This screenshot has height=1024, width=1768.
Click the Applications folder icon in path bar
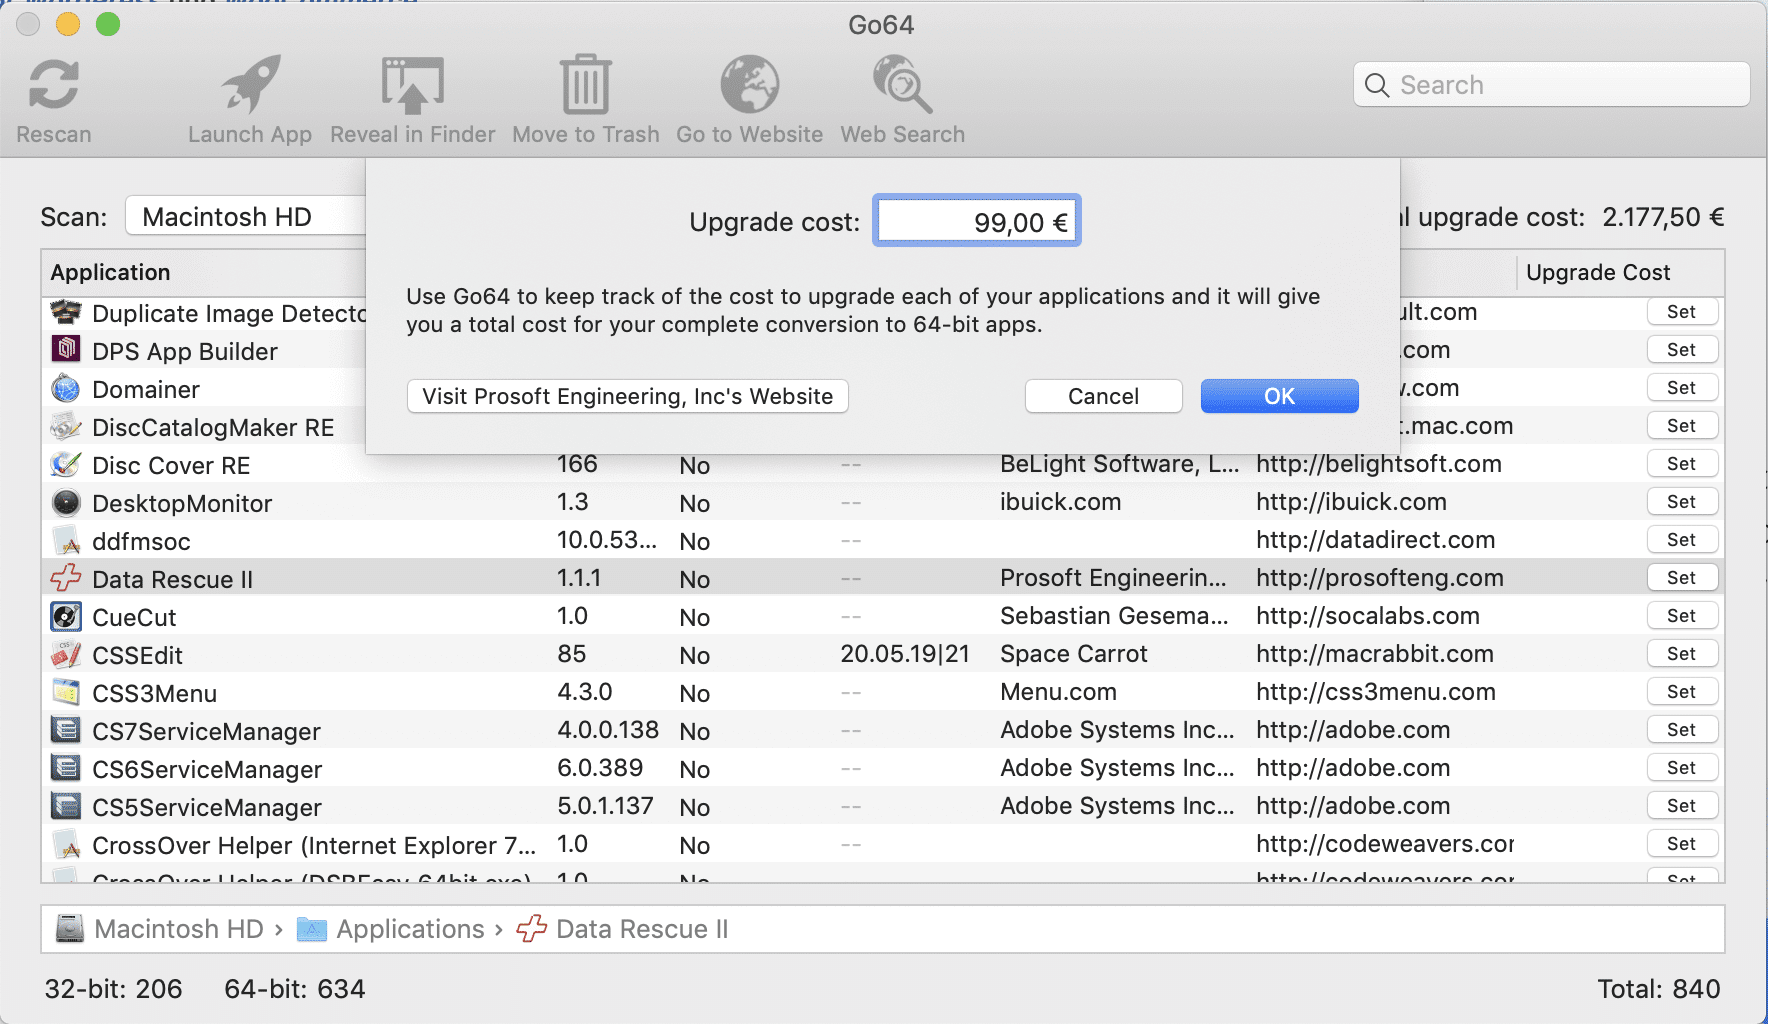click(x=312, y=929)
